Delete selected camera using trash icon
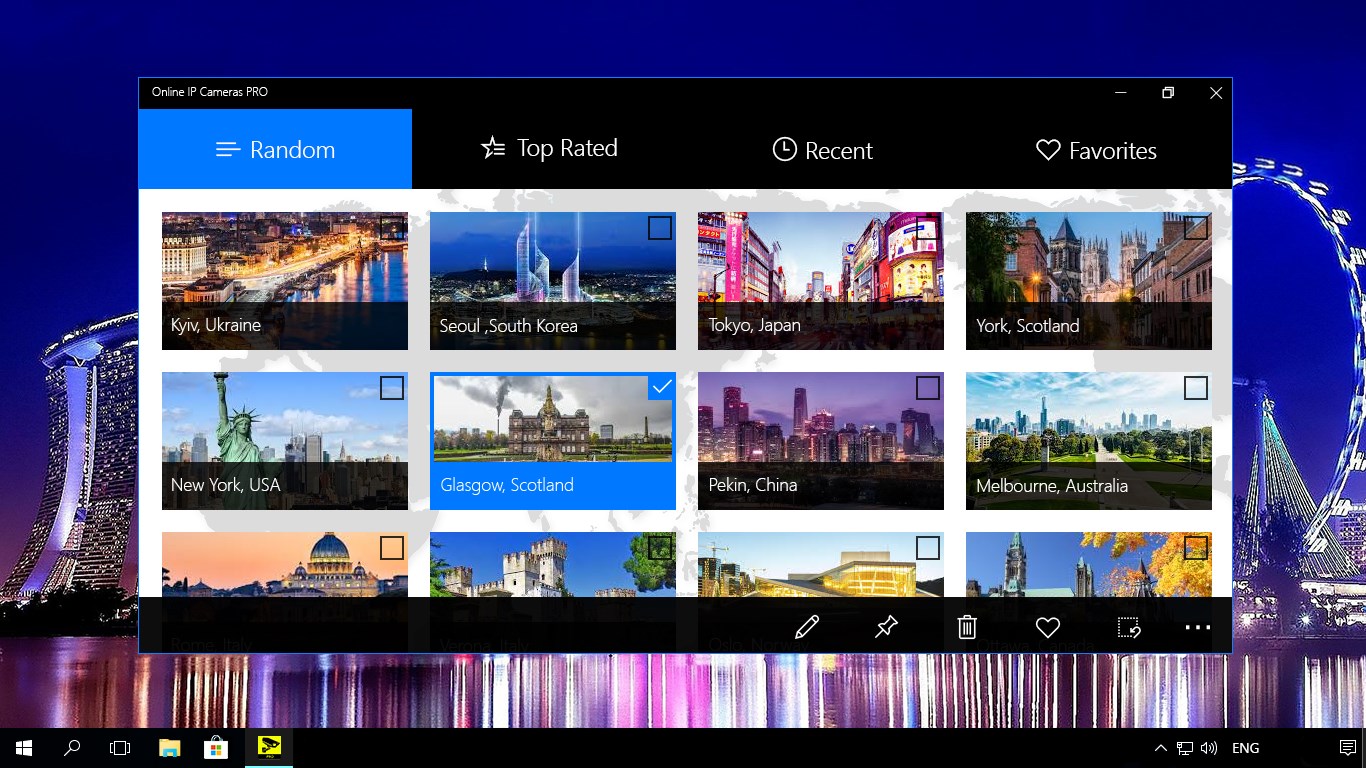Screen dimensions: 1366x768 pyautogui.click(x=967, y=627)
